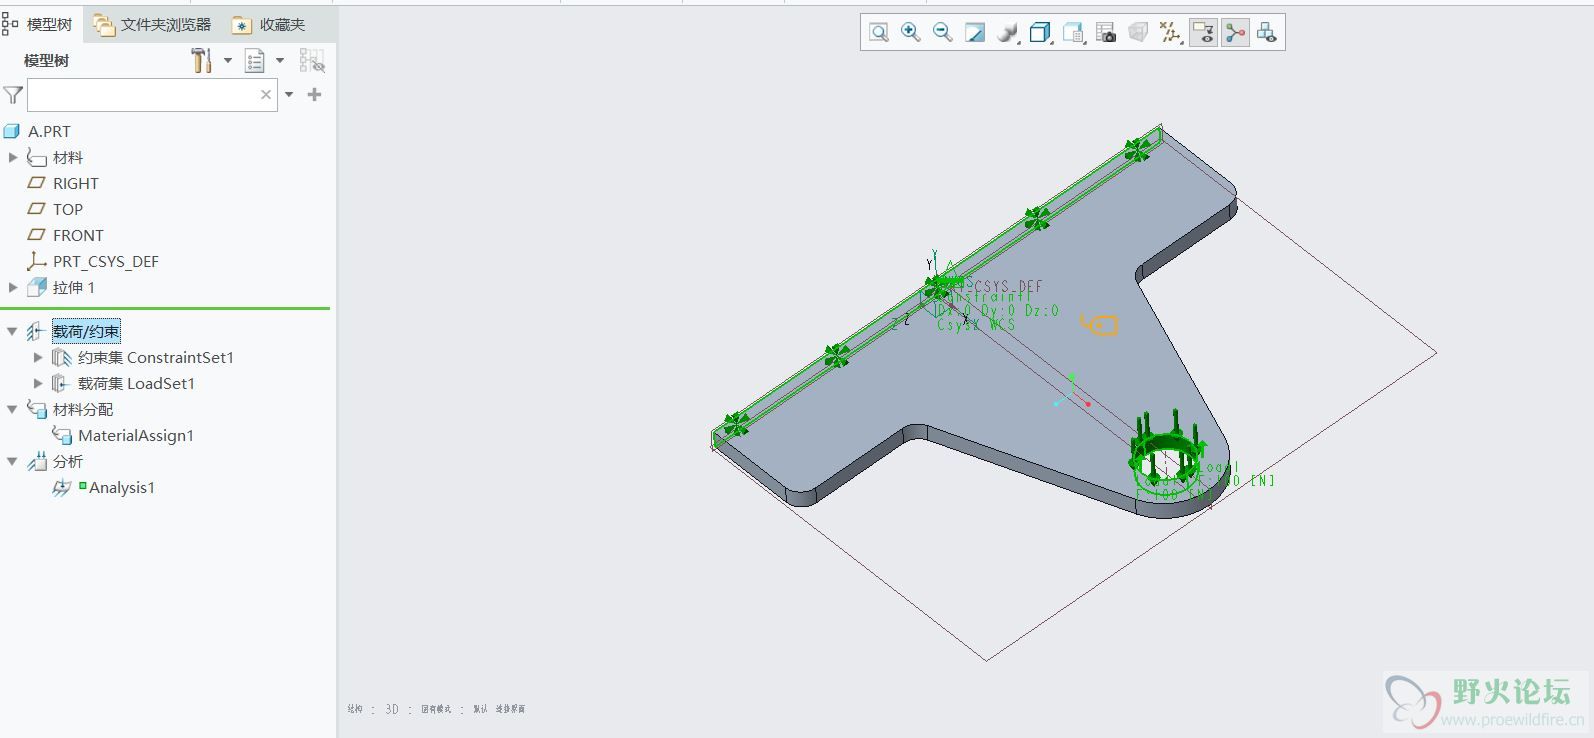Image resolution: width=1594 pixels, height=738 pixels.
Task: Switch to the 模型树 tab
Action: click(38, 24)
